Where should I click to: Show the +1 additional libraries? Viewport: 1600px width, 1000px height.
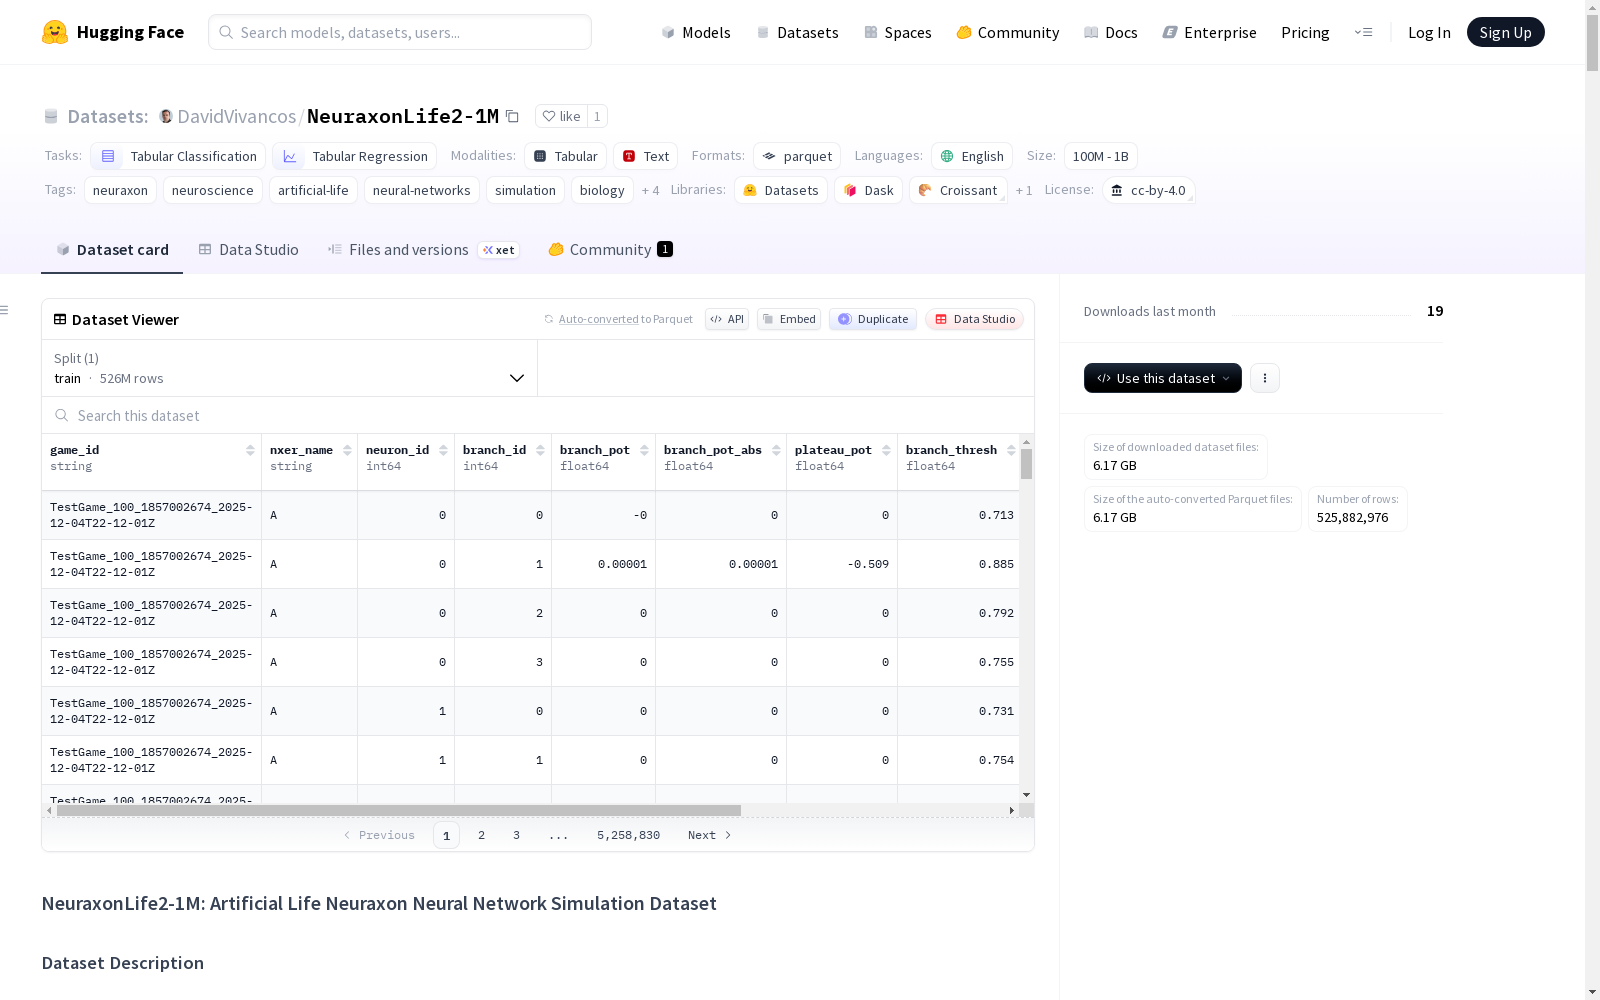[1024, 190]
